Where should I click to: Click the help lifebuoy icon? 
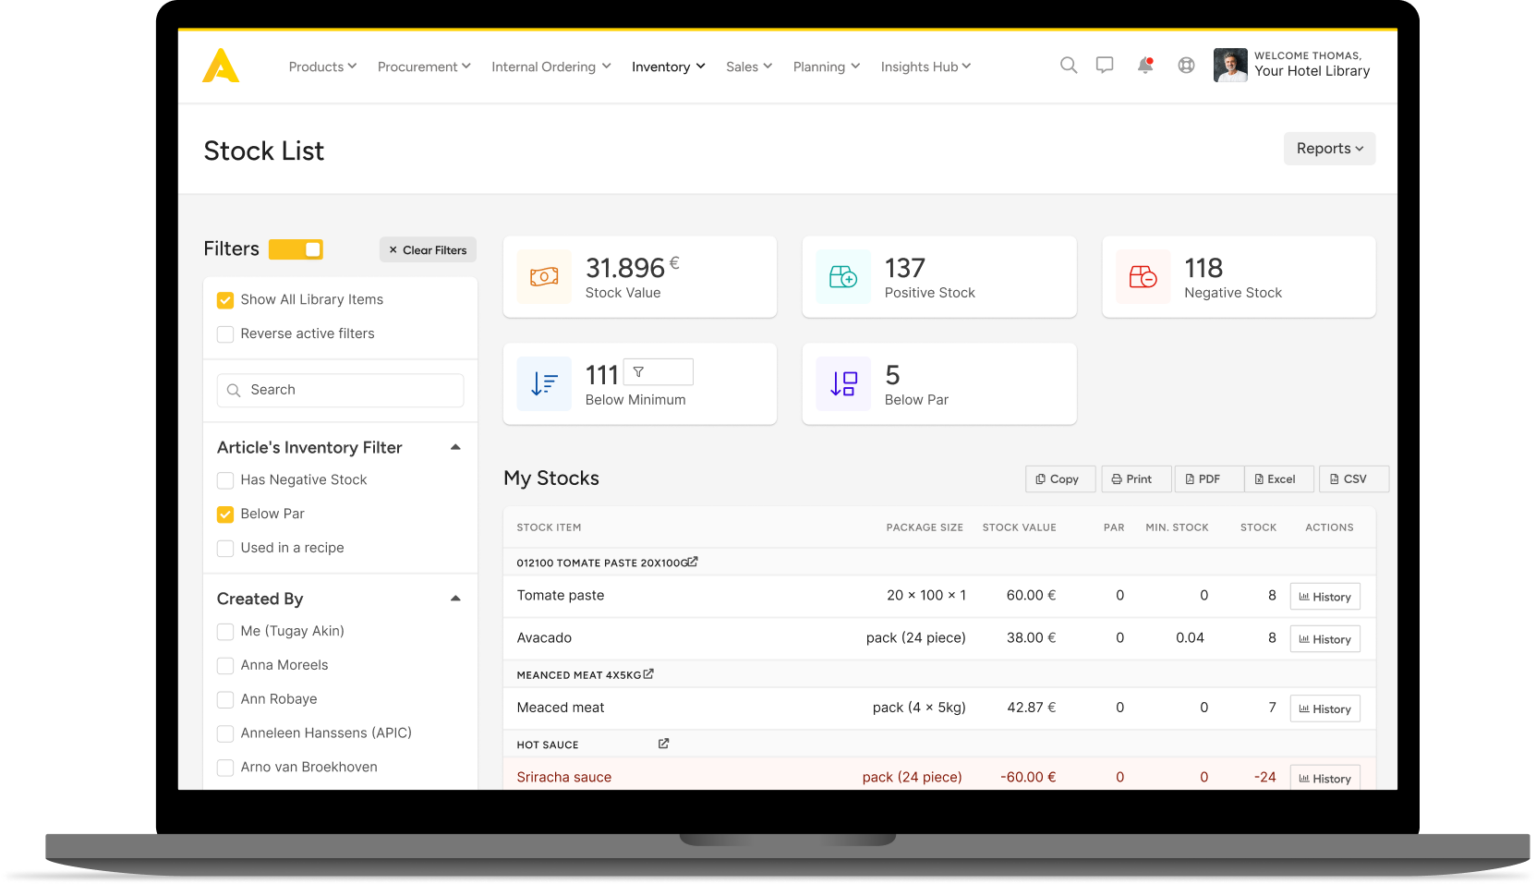pyautogui.click(x=1186, y=66)
